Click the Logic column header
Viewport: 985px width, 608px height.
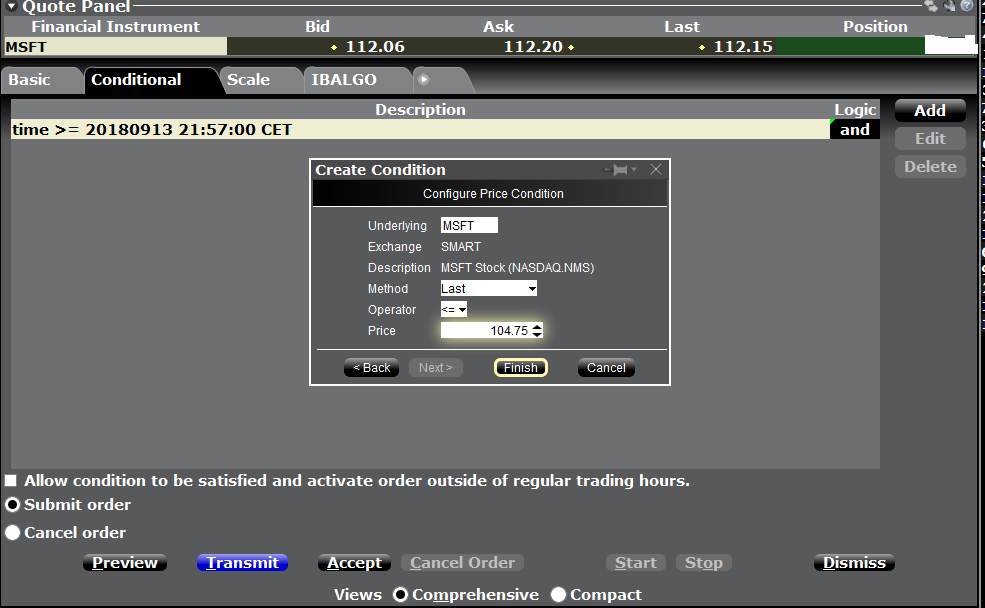coord(855,110)
